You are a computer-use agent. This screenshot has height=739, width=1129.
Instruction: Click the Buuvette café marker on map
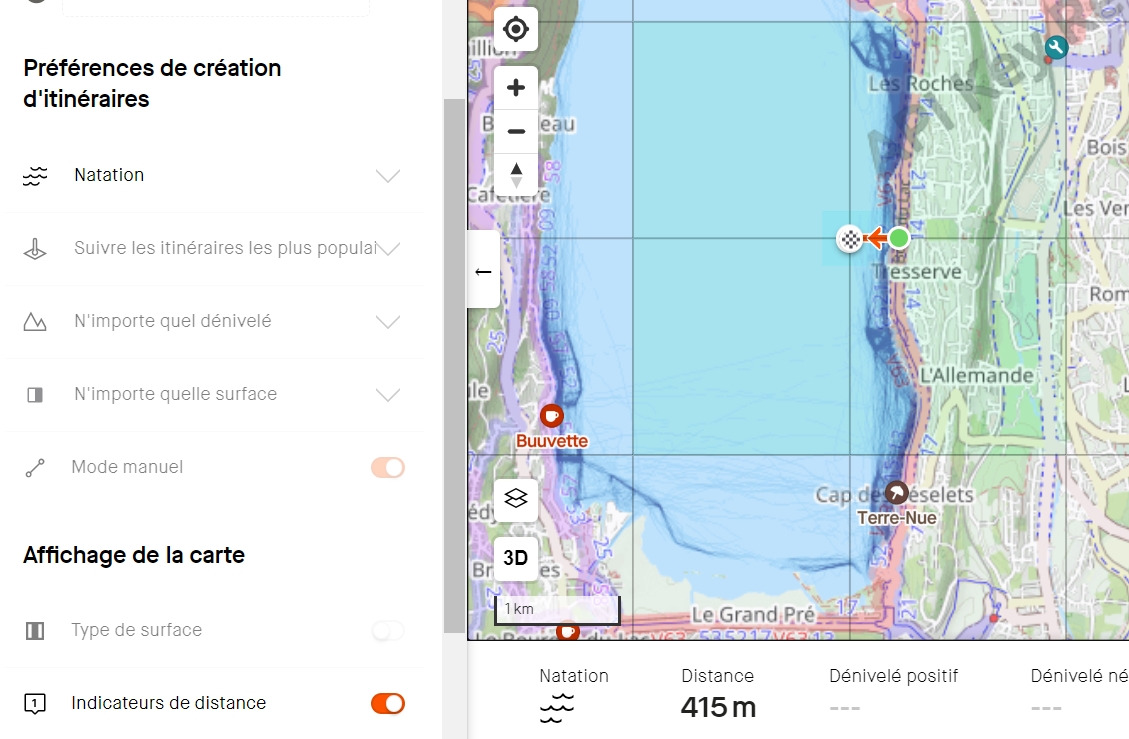pos(551,415)
